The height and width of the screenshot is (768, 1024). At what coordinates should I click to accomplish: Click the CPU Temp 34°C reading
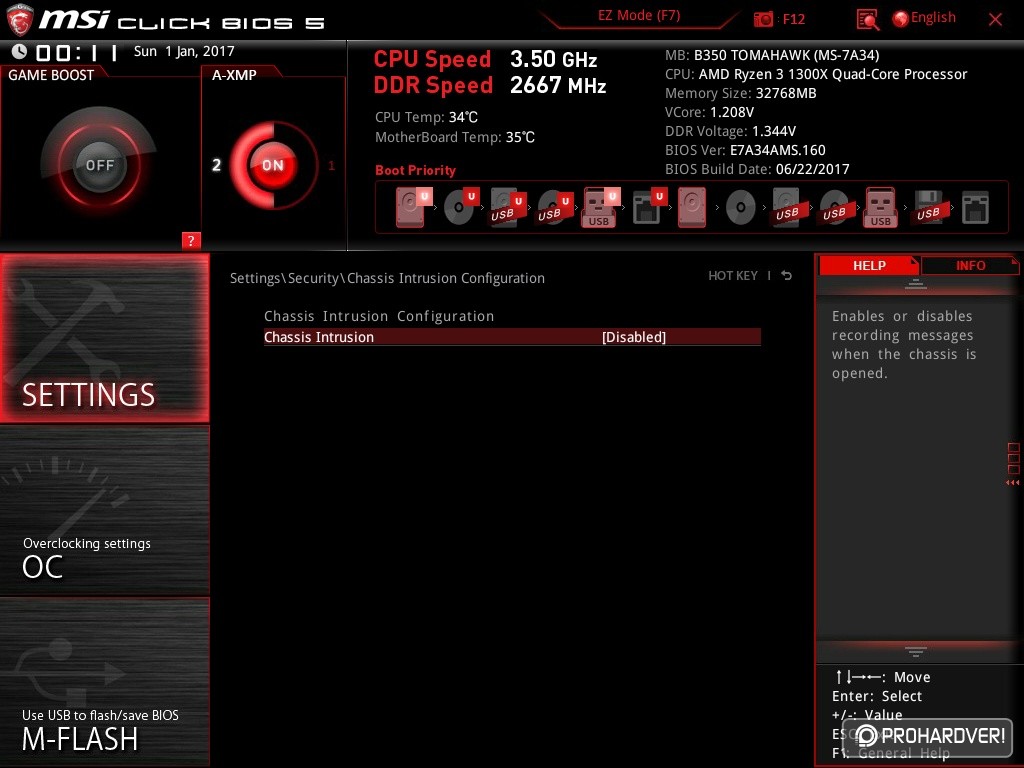point(426,118)
